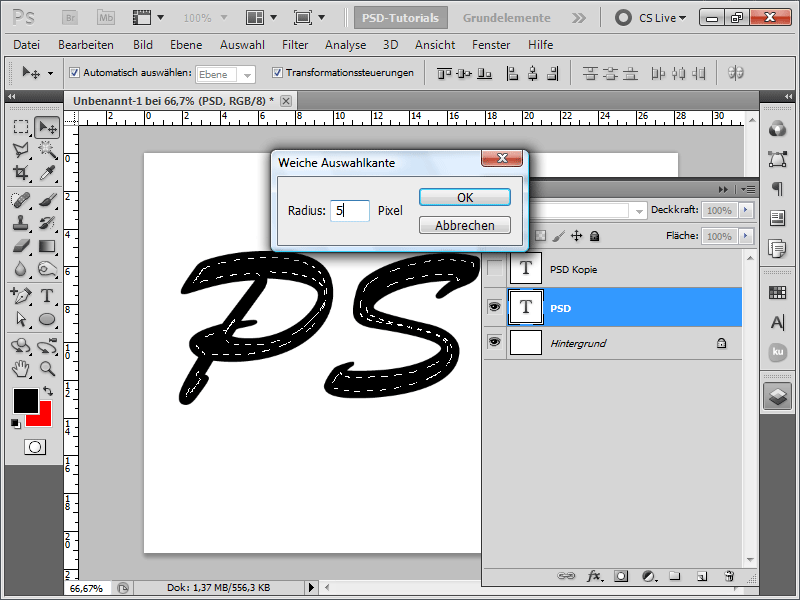Select the Sponge tool
Viewport: 800px width, 600px height.
[x=47, y=269]
